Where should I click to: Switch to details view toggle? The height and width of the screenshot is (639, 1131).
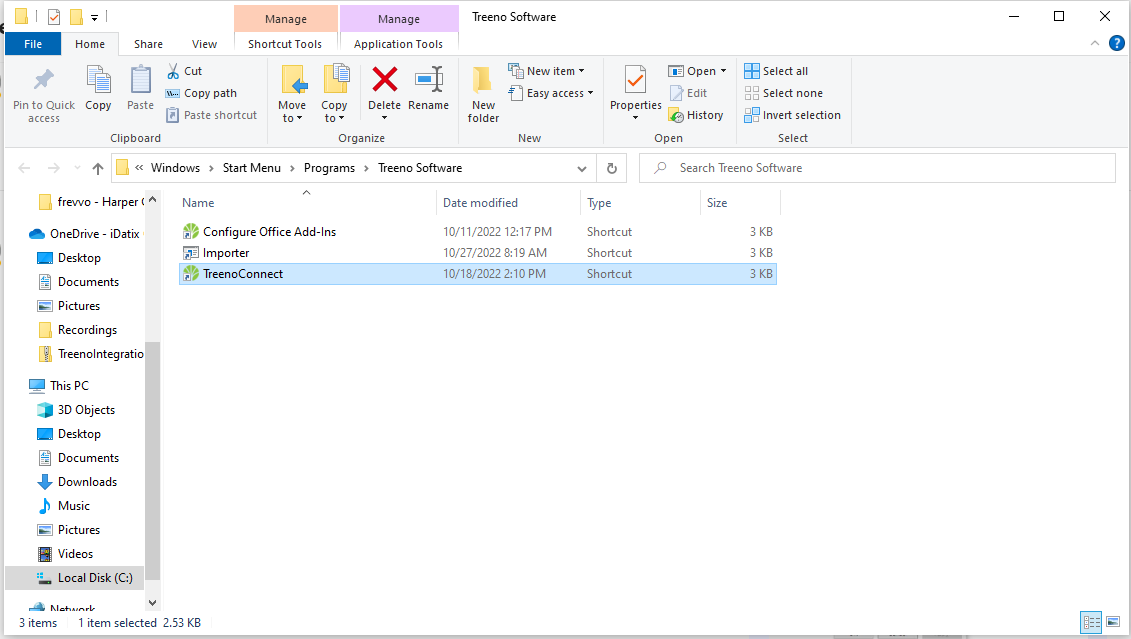point(1091,622)
